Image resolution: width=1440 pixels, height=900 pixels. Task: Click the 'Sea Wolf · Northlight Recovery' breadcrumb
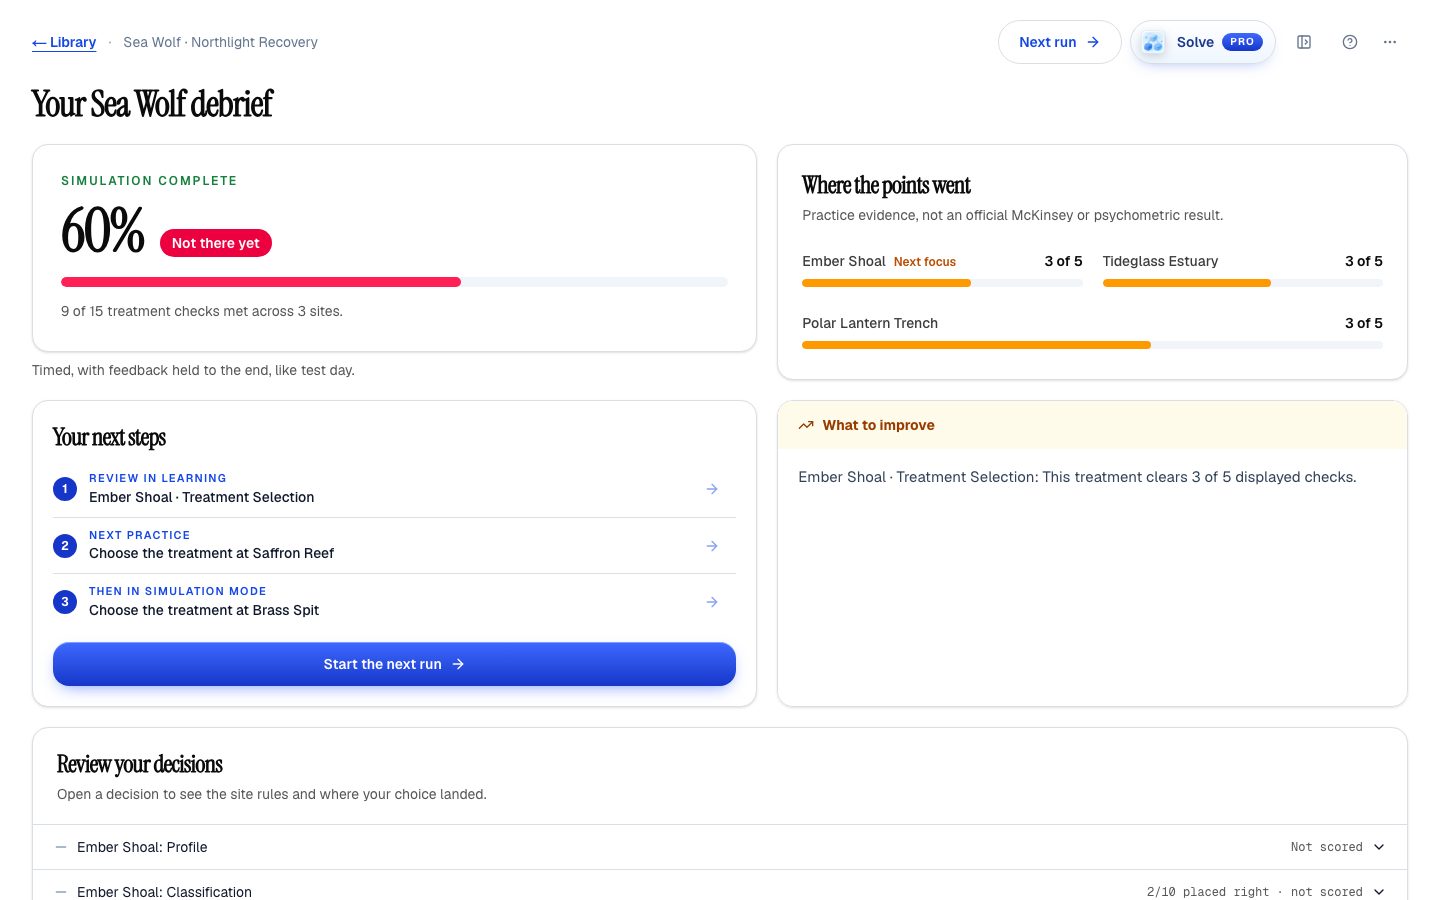pos(220,42)
